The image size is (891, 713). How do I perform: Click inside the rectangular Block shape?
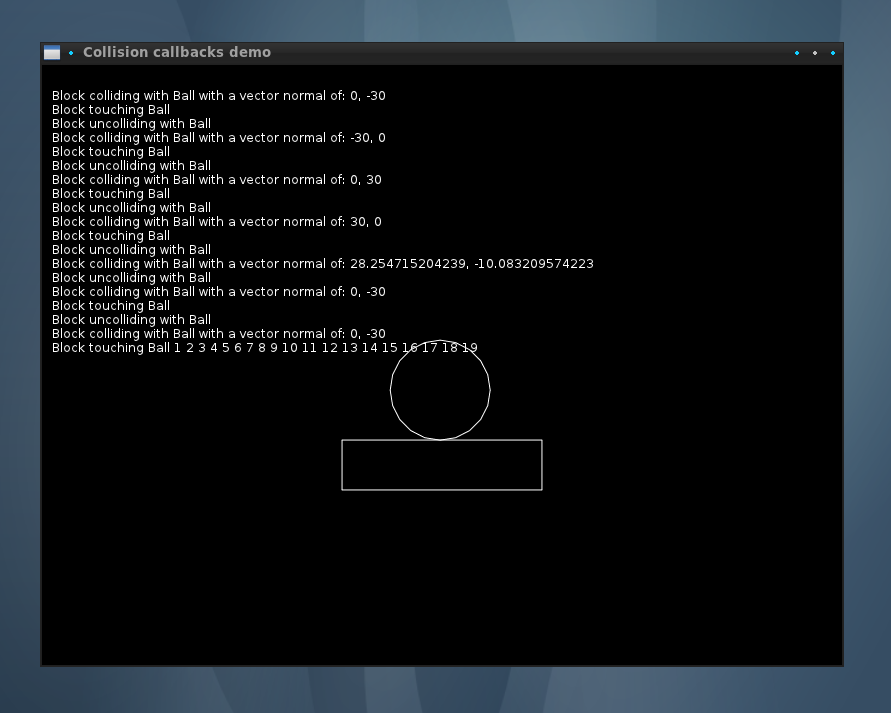coord(442,465)
